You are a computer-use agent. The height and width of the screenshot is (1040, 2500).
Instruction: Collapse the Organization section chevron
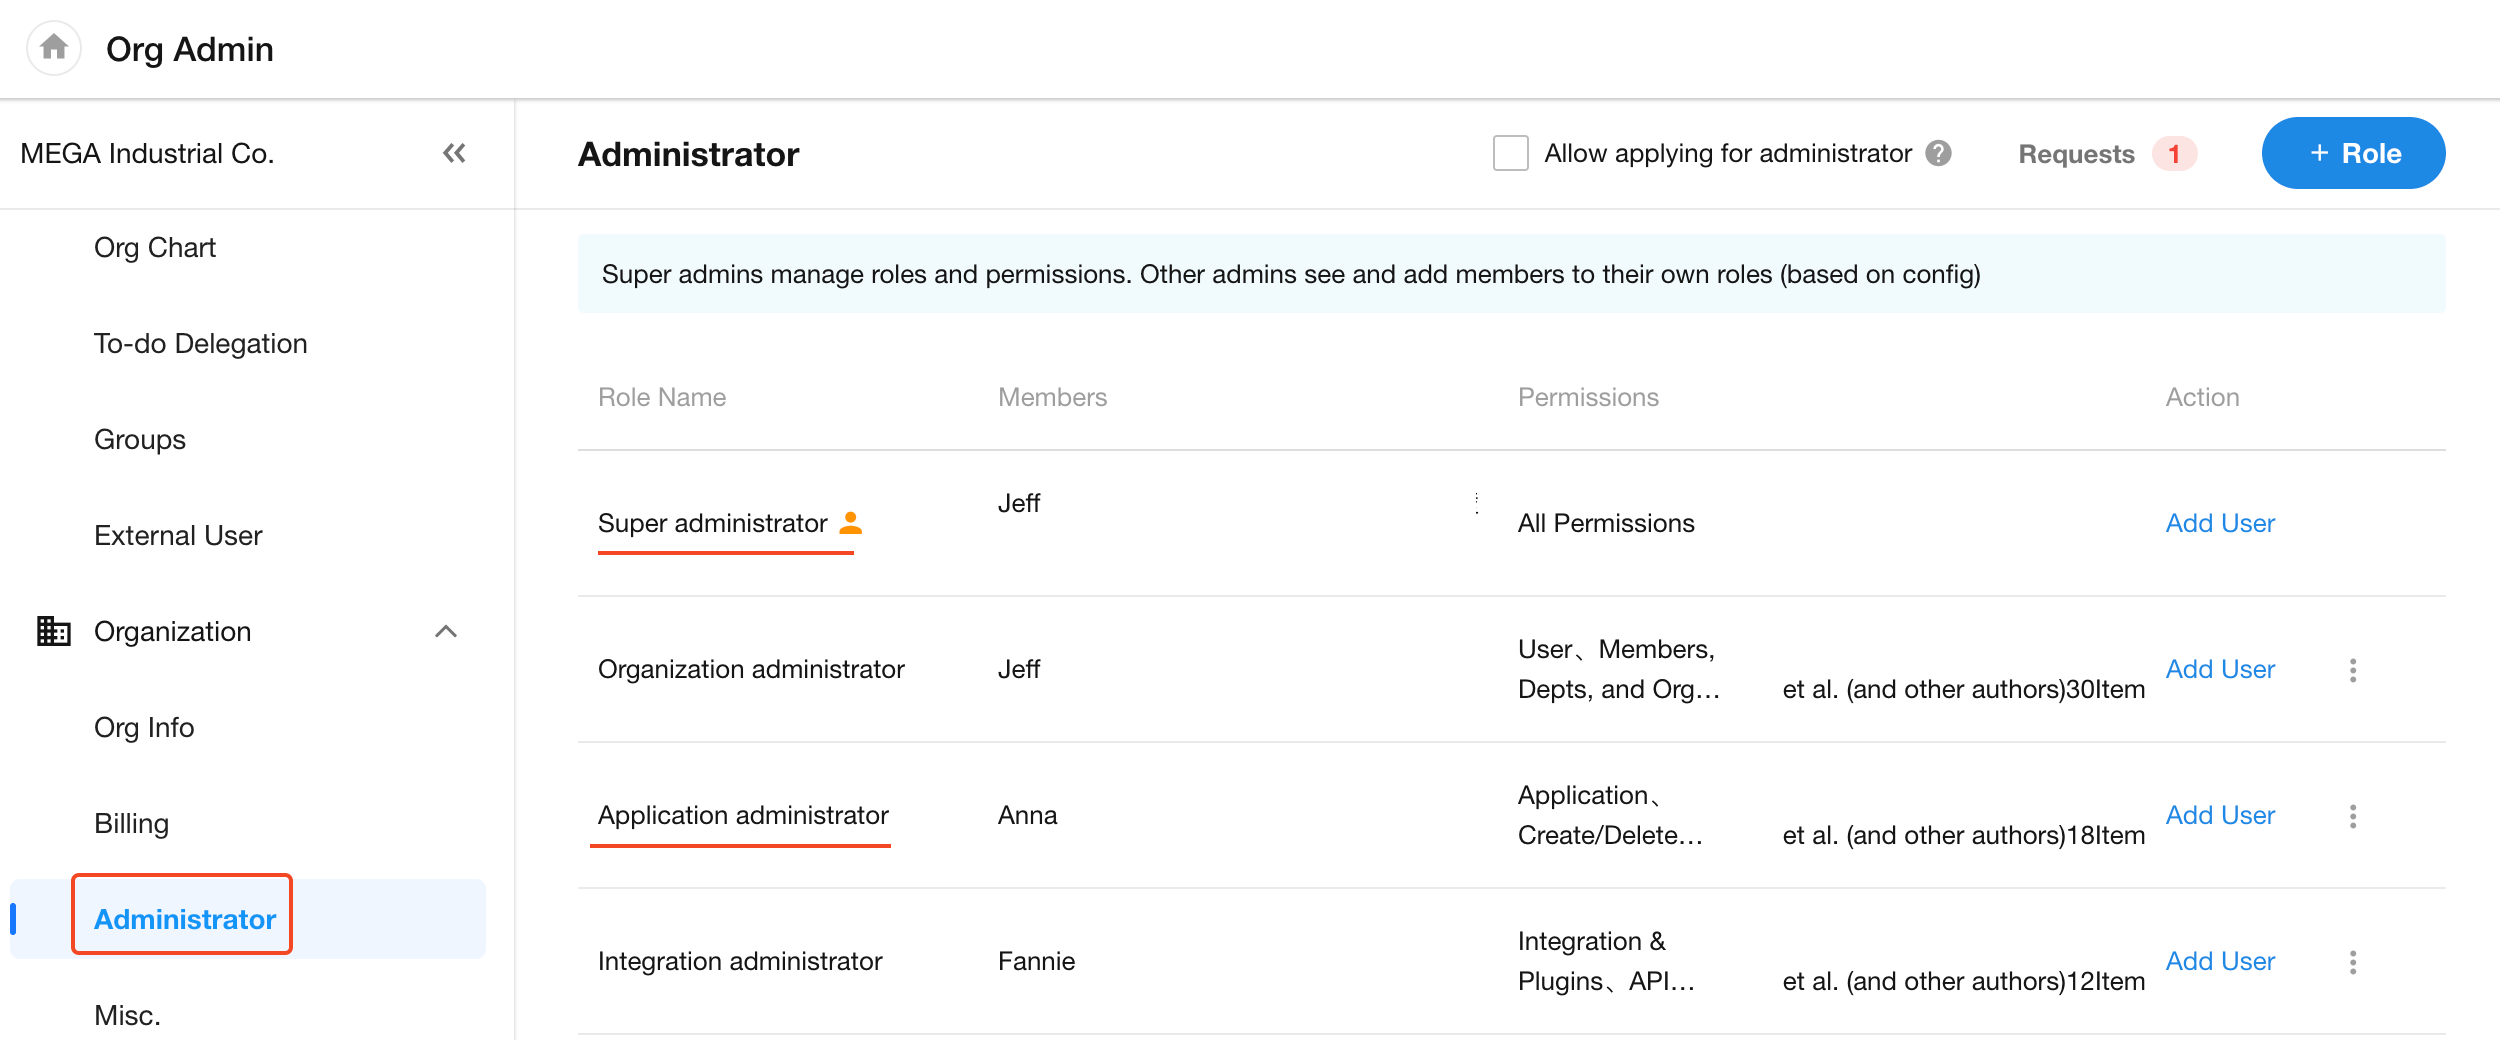coord(446,631)
